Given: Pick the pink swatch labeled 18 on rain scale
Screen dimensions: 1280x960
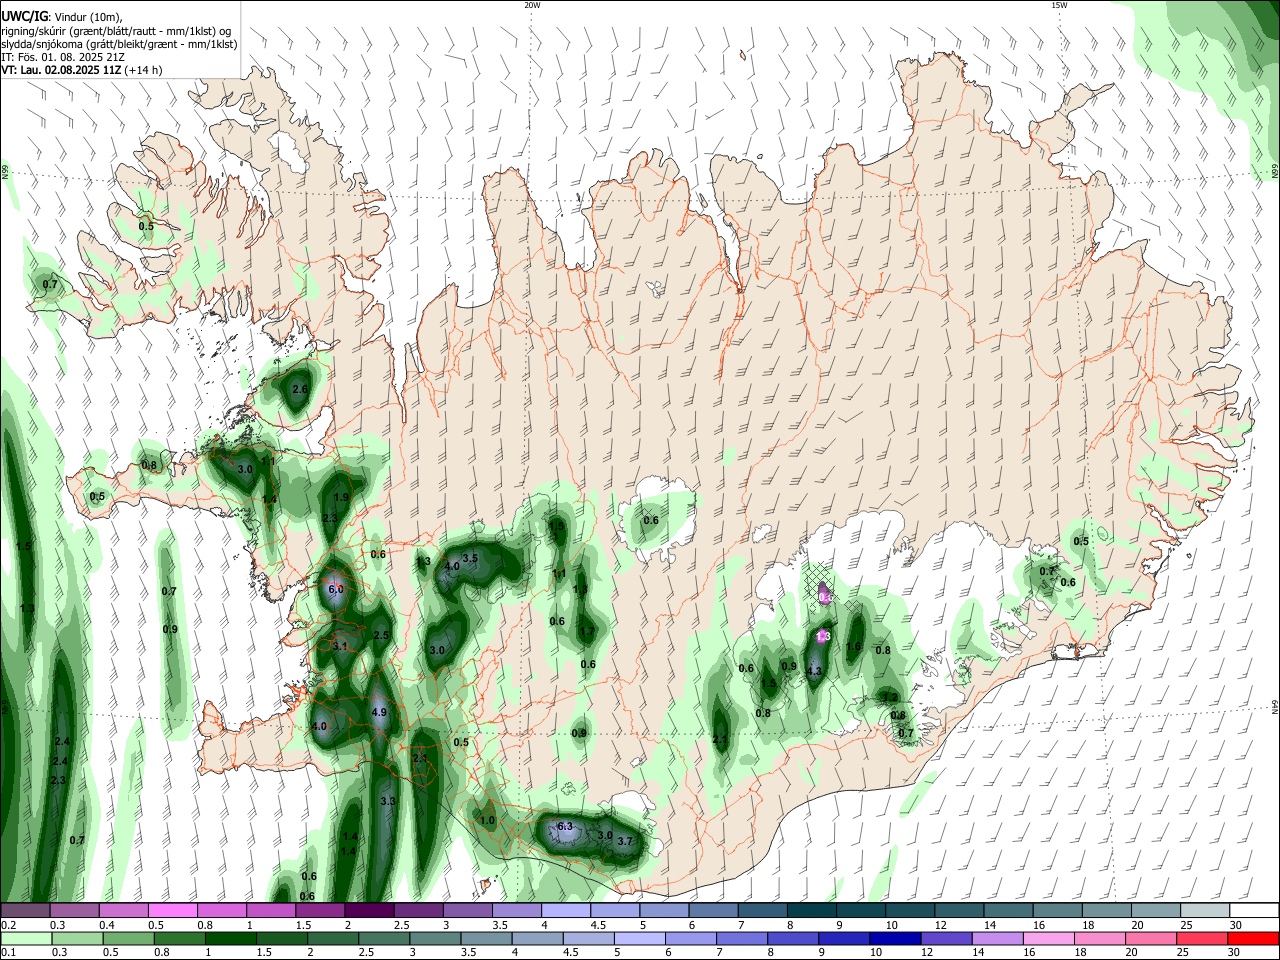Looking at the screenshot, I should (1099, 939).
